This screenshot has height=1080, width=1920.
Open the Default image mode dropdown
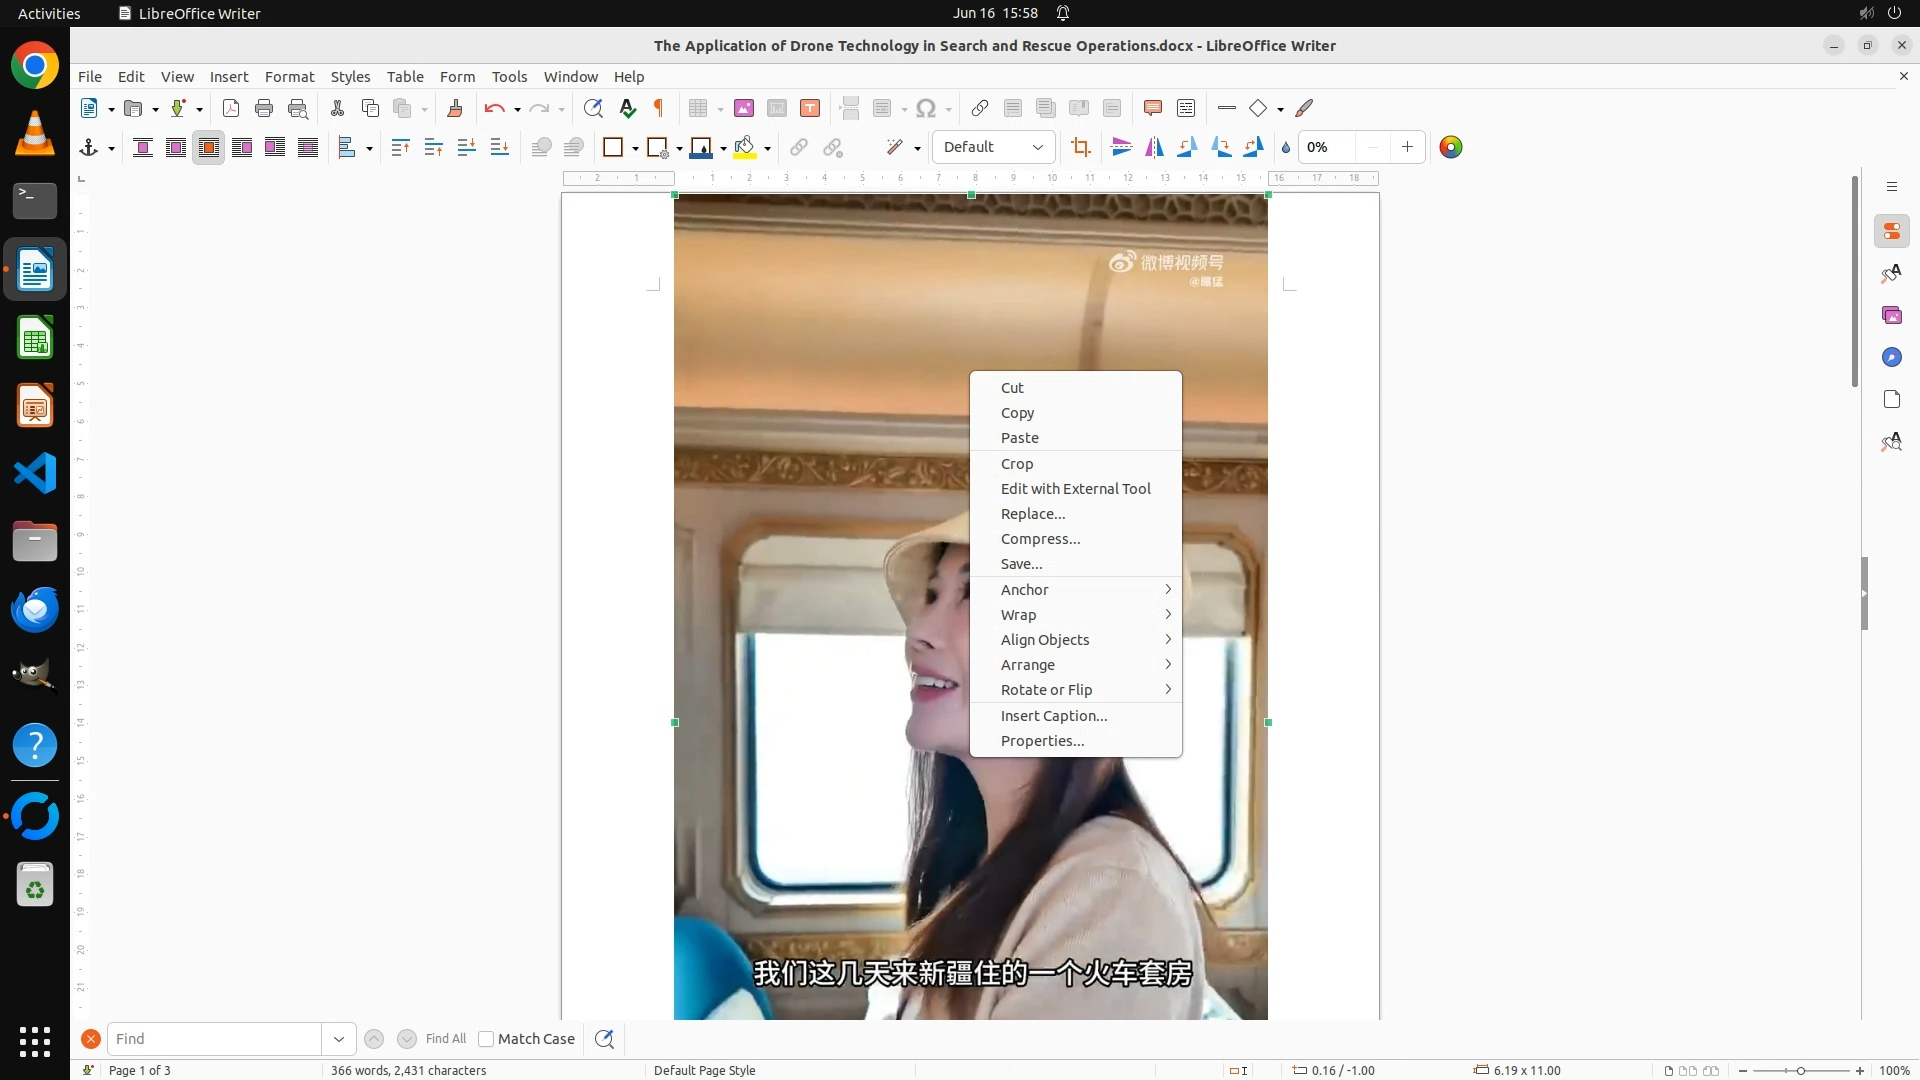tap(993, 147)
